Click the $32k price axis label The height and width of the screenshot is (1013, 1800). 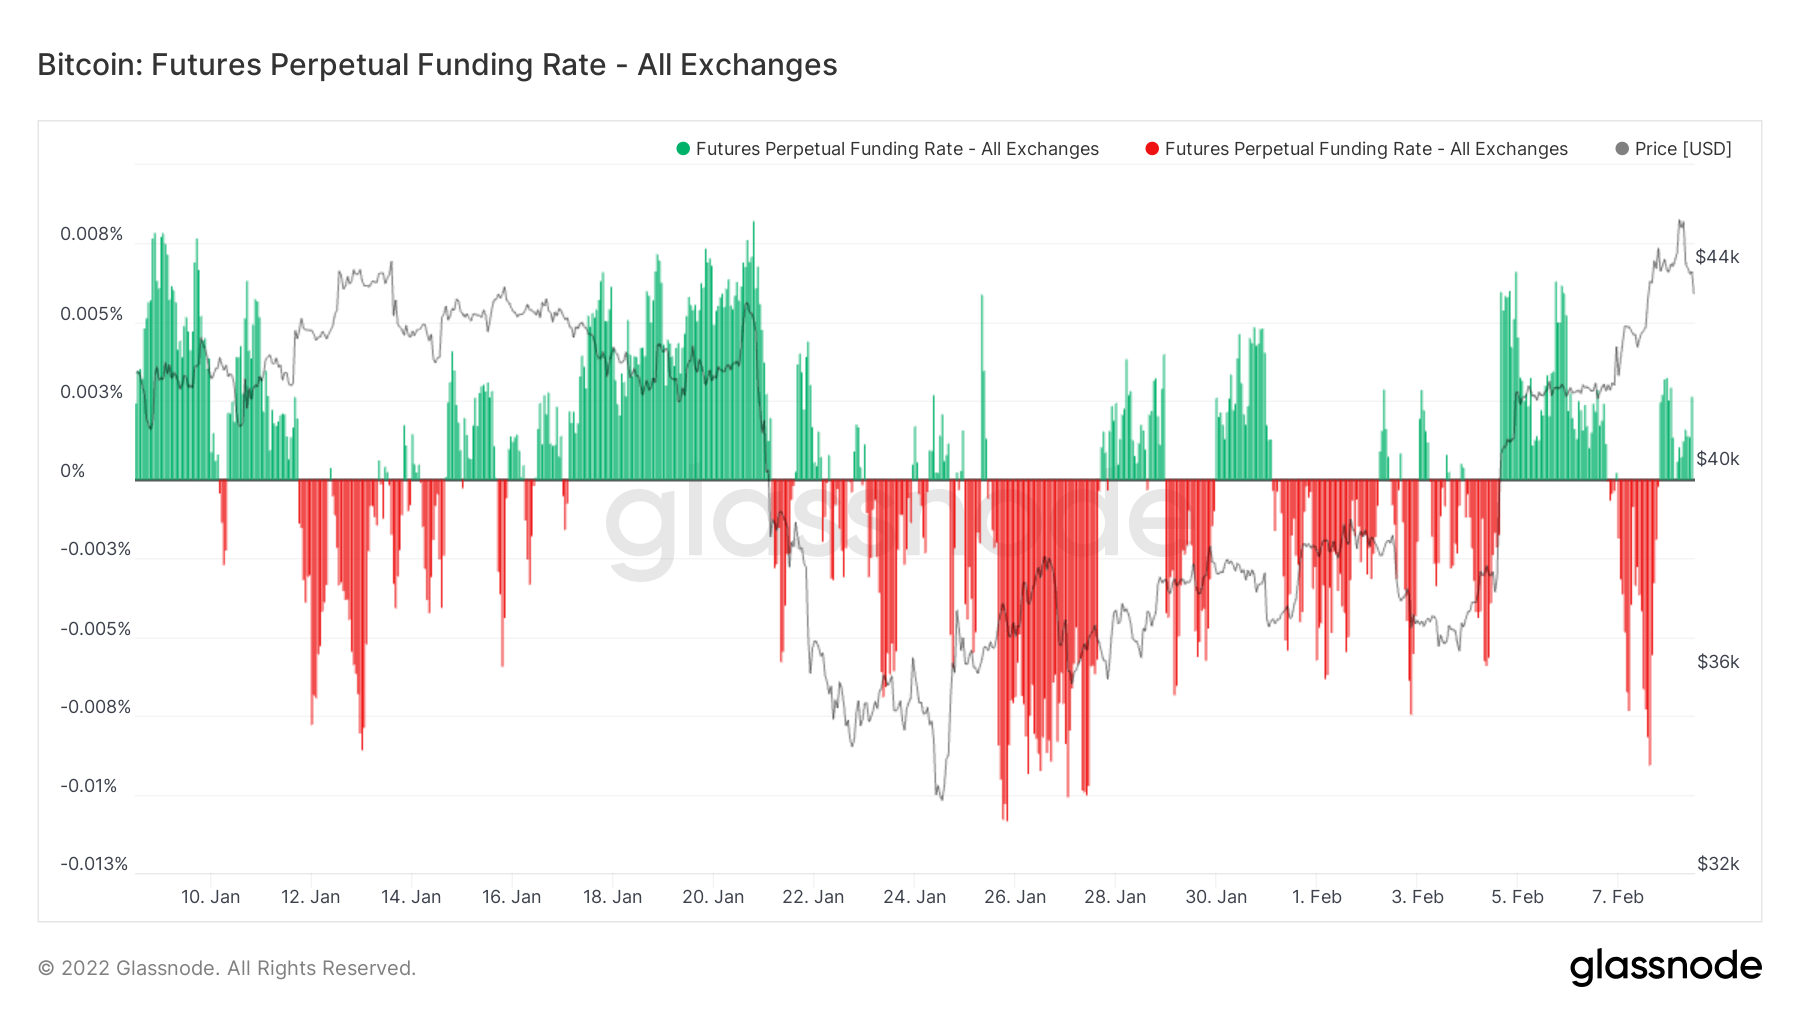coord(1718,864)
